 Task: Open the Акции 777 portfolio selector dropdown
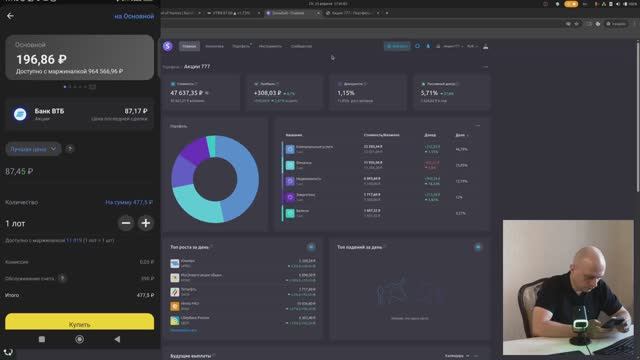449,47
